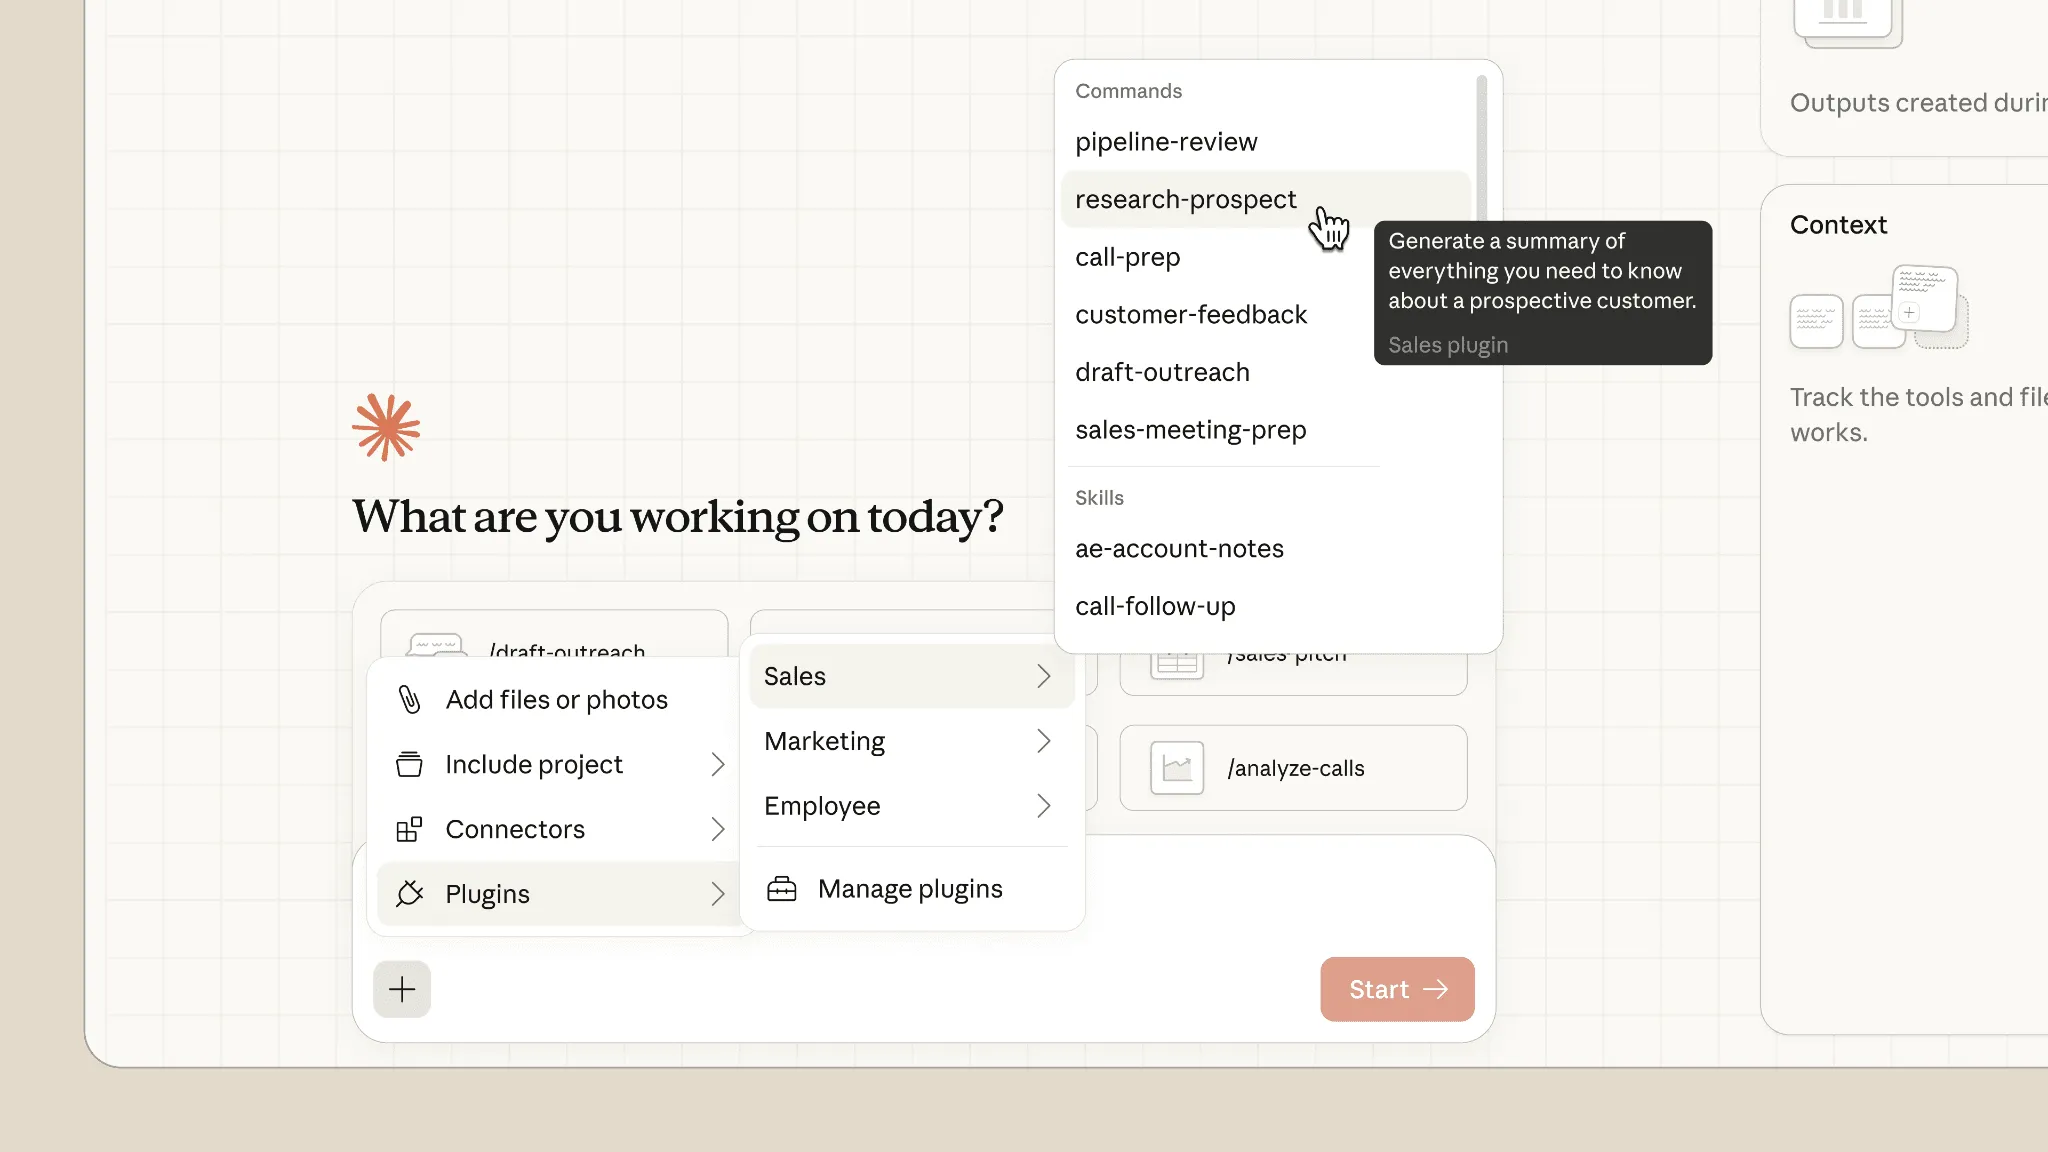The image size is (2048, 1152).
Task: Click the briefcase icon next to Manage plugins
Action: [x=782, y=887]
